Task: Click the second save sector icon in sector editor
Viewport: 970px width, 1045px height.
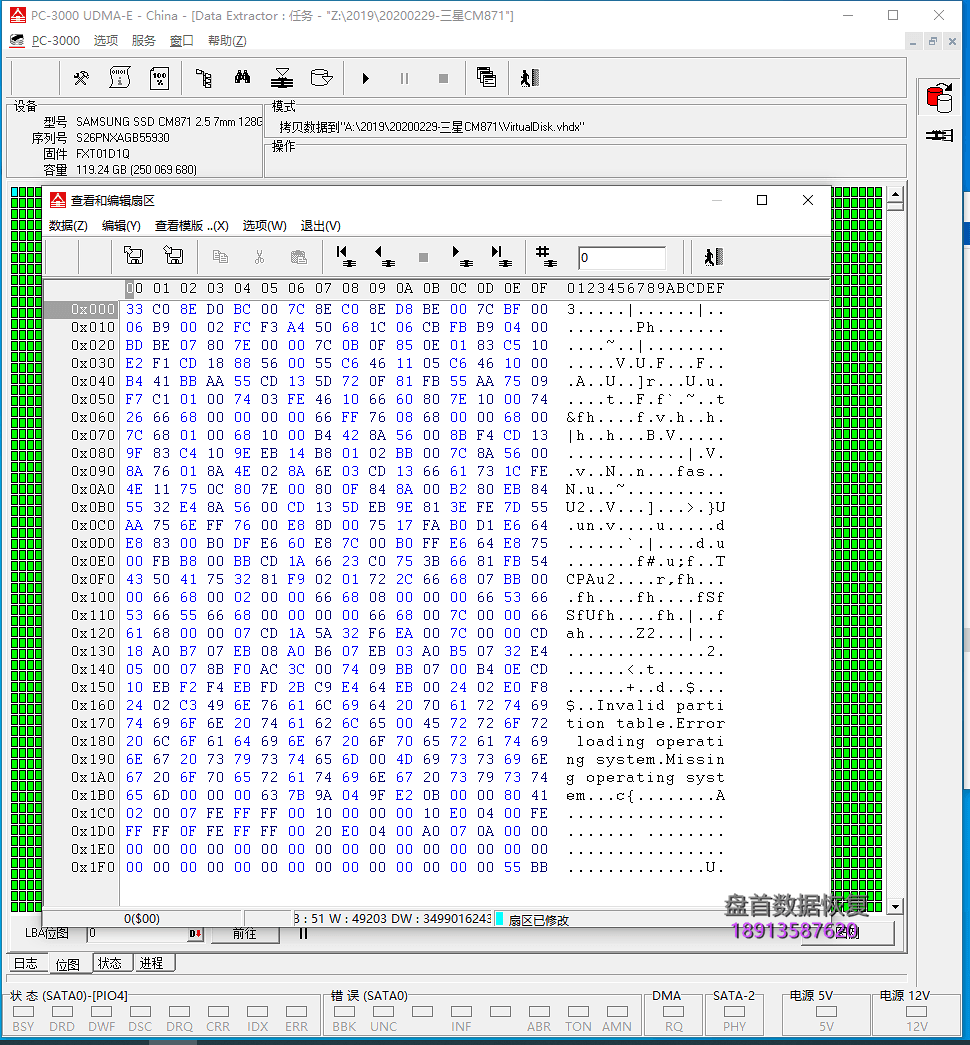Action: [x=173, y=256]
